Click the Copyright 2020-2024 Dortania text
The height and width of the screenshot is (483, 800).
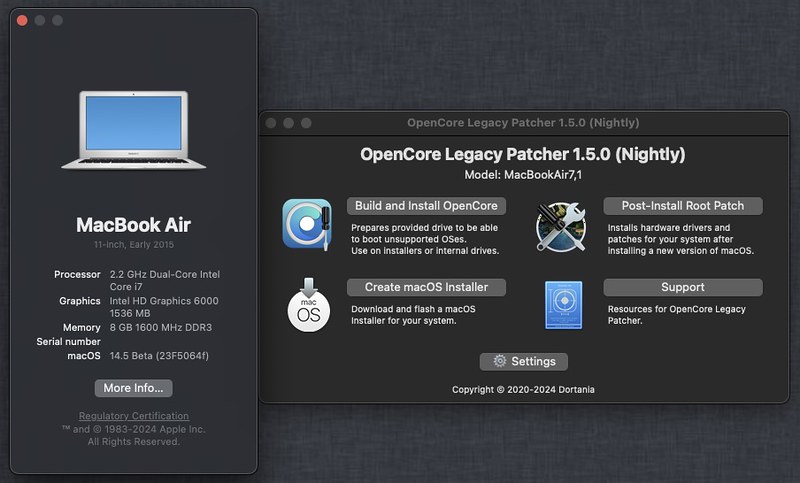click(523, 390)
